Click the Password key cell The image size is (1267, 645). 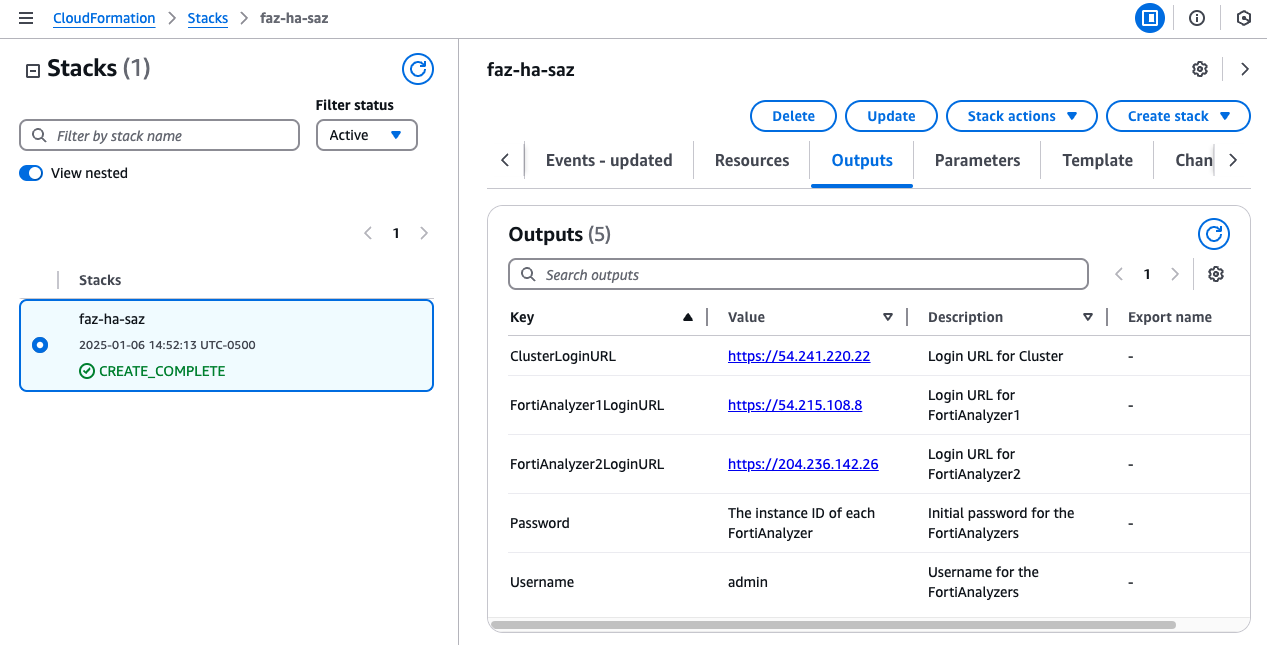(x=540, y=523)
